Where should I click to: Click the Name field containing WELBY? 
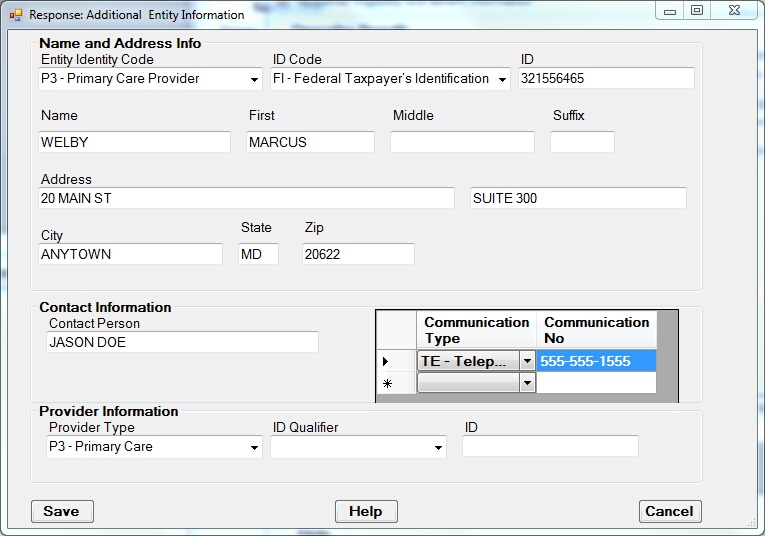coord(134,142)
